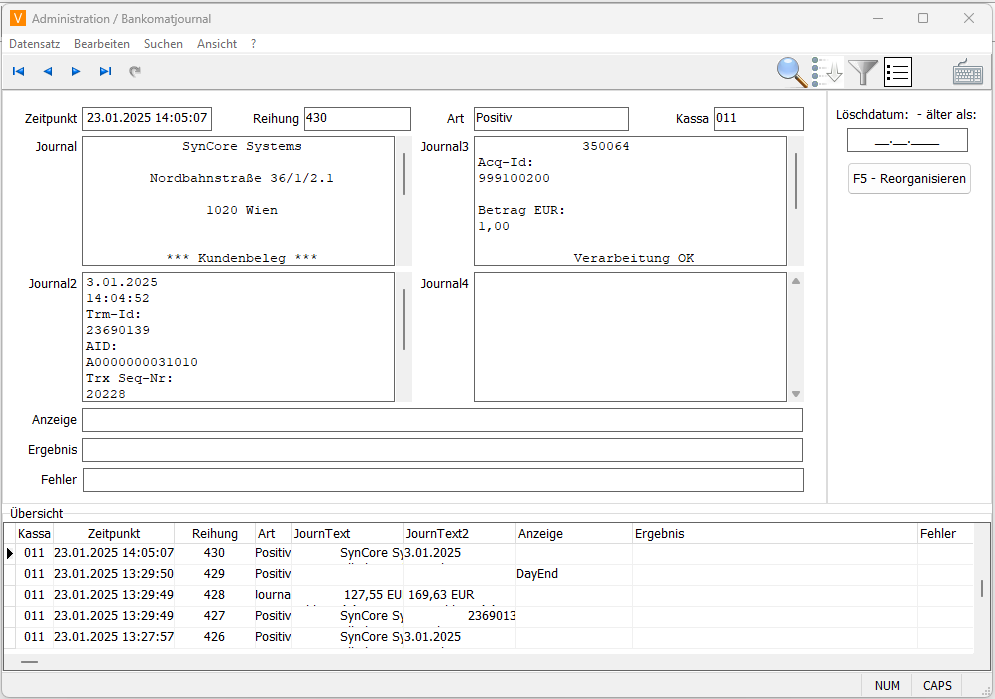Viewport: 995px width, 699px height.
Task: Click the sort order arrow icon
Action: 828,71
